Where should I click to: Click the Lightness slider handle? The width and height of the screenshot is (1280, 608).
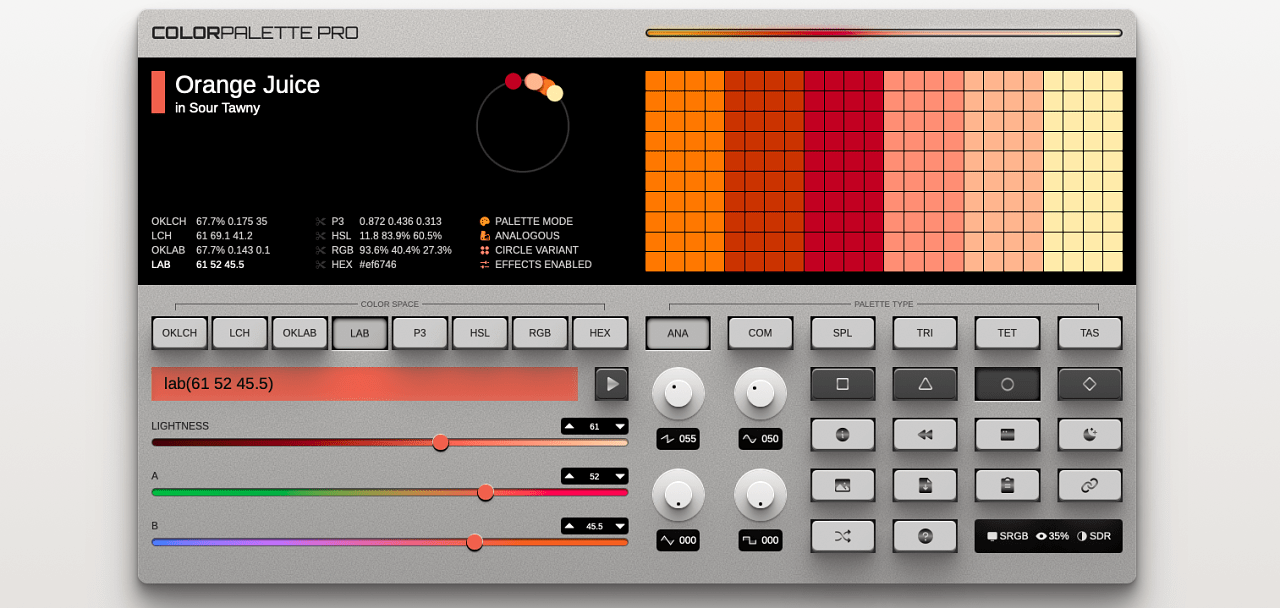[x=440, y=442]
